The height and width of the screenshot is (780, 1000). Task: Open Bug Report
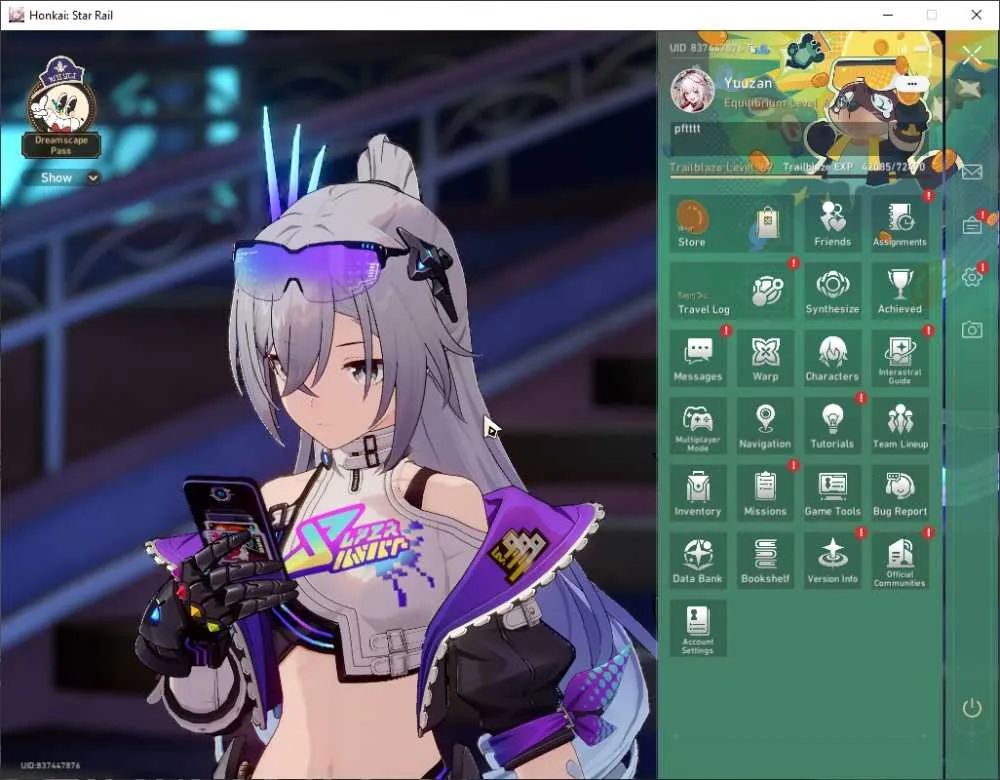(899, 494)
